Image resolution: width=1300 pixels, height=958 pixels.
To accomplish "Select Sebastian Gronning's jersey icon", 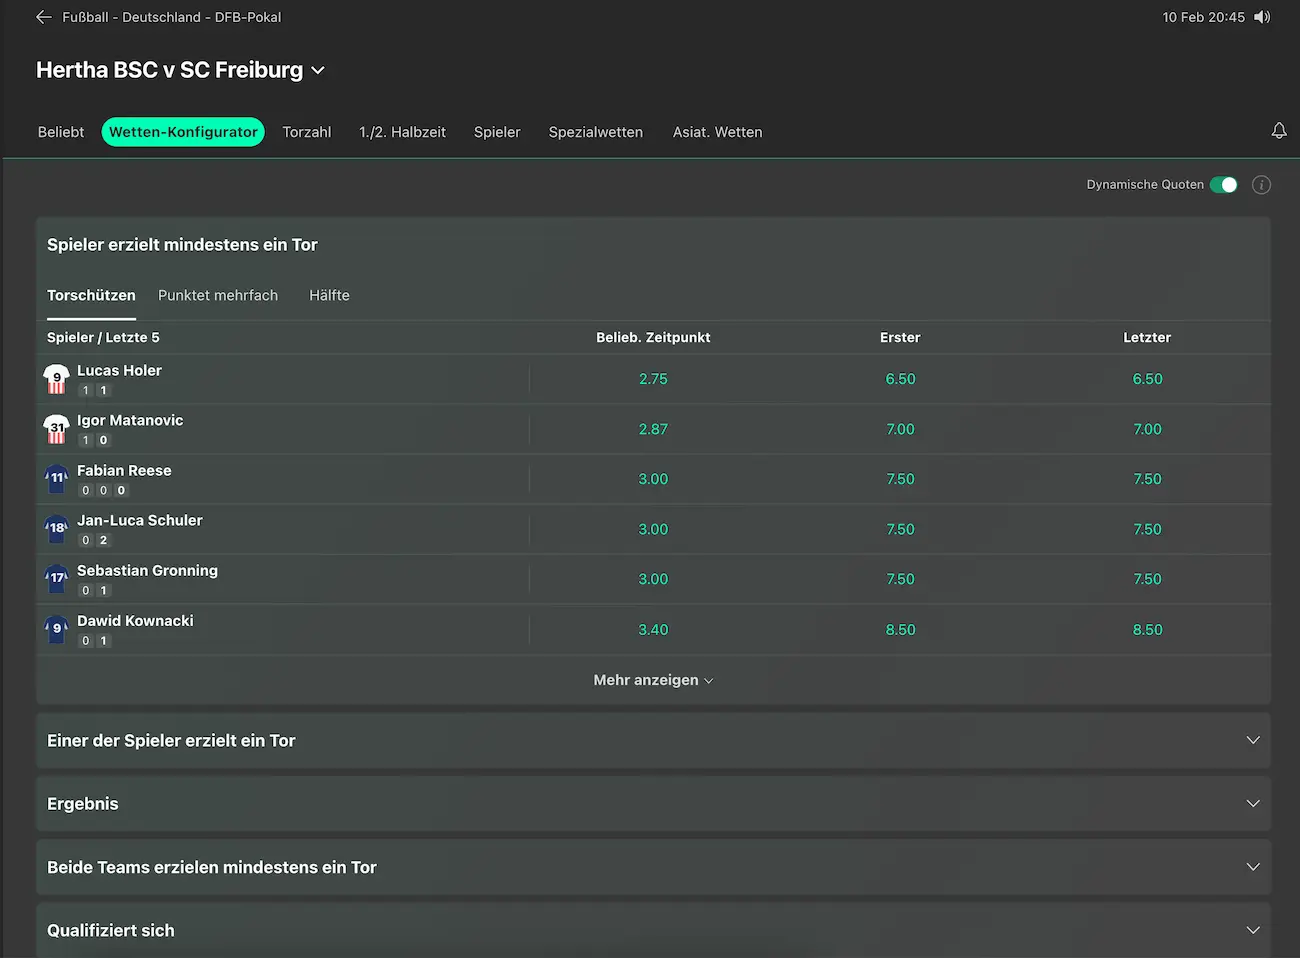I will [x=56, y=578].
